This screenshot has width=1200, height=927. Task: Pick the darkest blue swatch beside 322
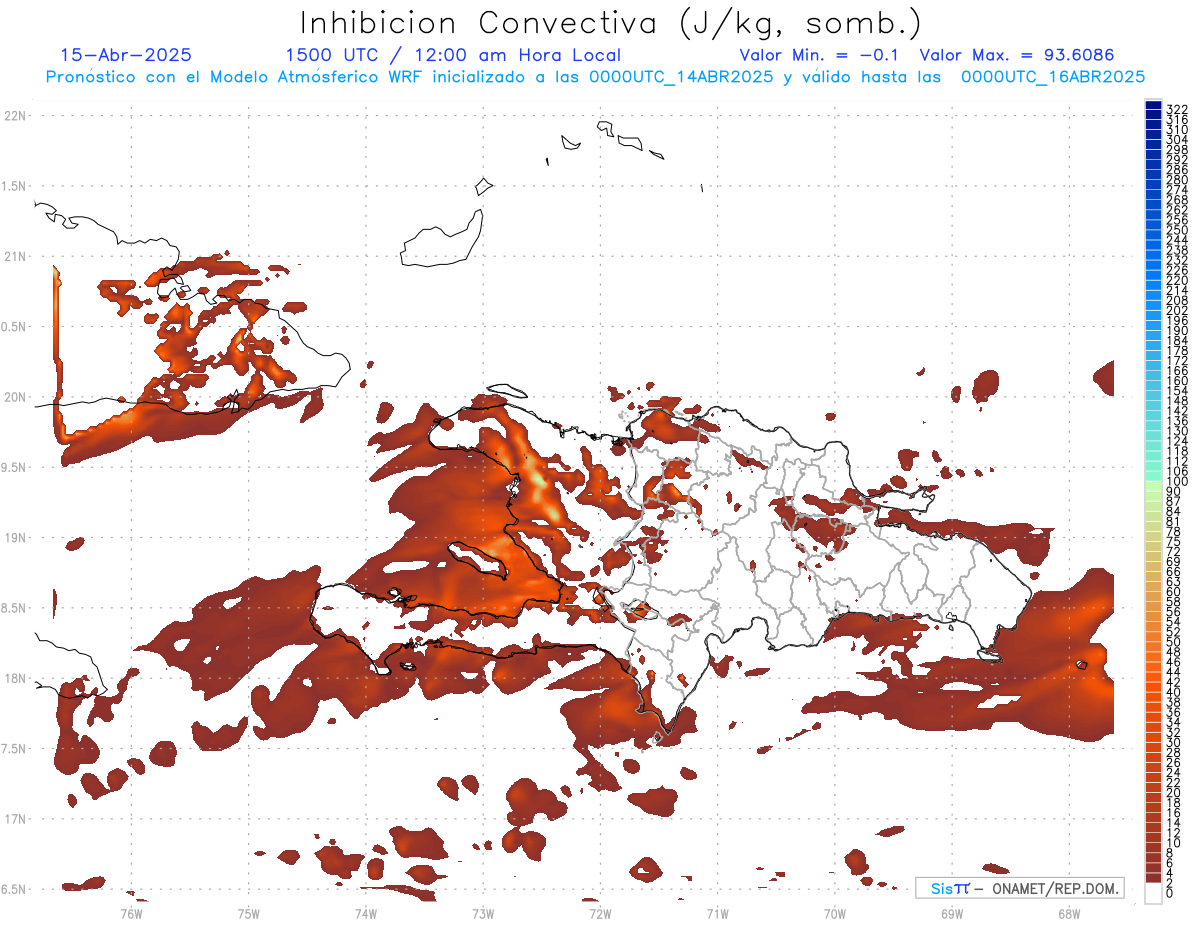[1153, 106]
